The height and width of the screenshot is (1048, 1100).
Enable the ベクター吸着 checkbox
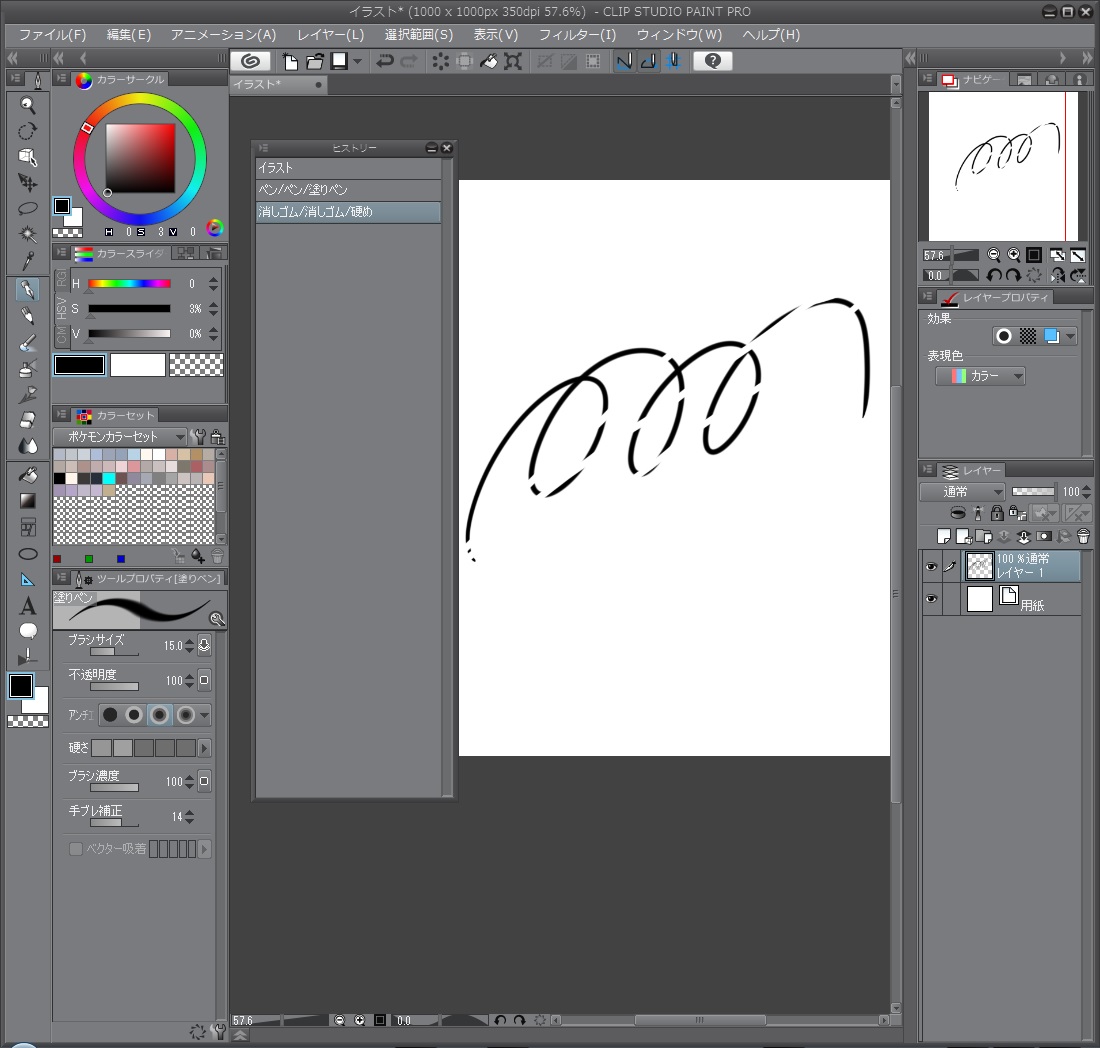(75, 849)
